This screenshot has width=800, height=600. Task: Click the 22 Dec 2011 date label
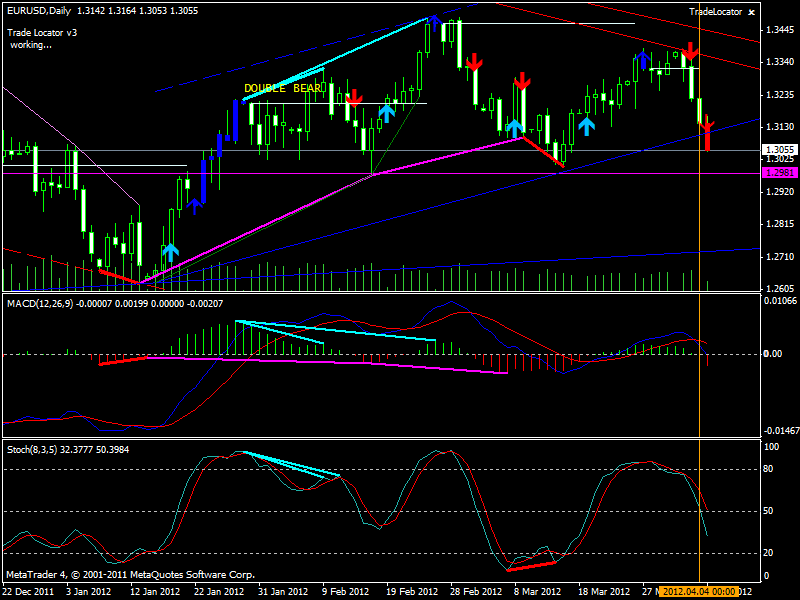click(28, 592)
